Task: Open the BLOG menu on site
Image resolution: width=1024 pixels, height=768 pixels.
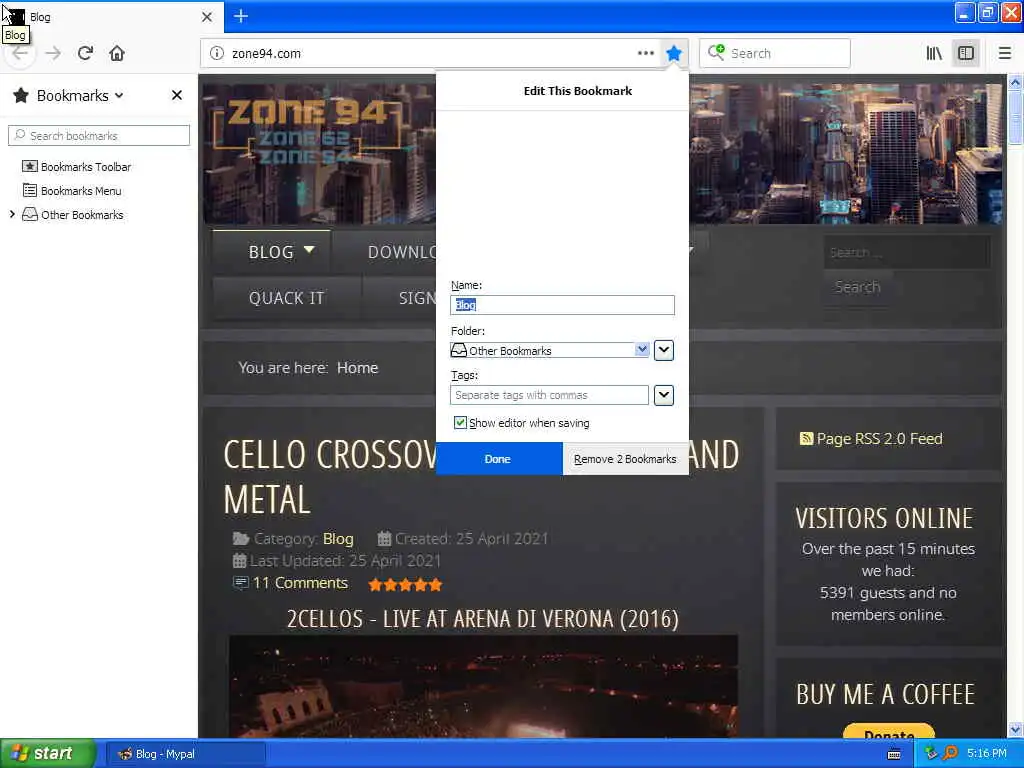Action: 272,252
